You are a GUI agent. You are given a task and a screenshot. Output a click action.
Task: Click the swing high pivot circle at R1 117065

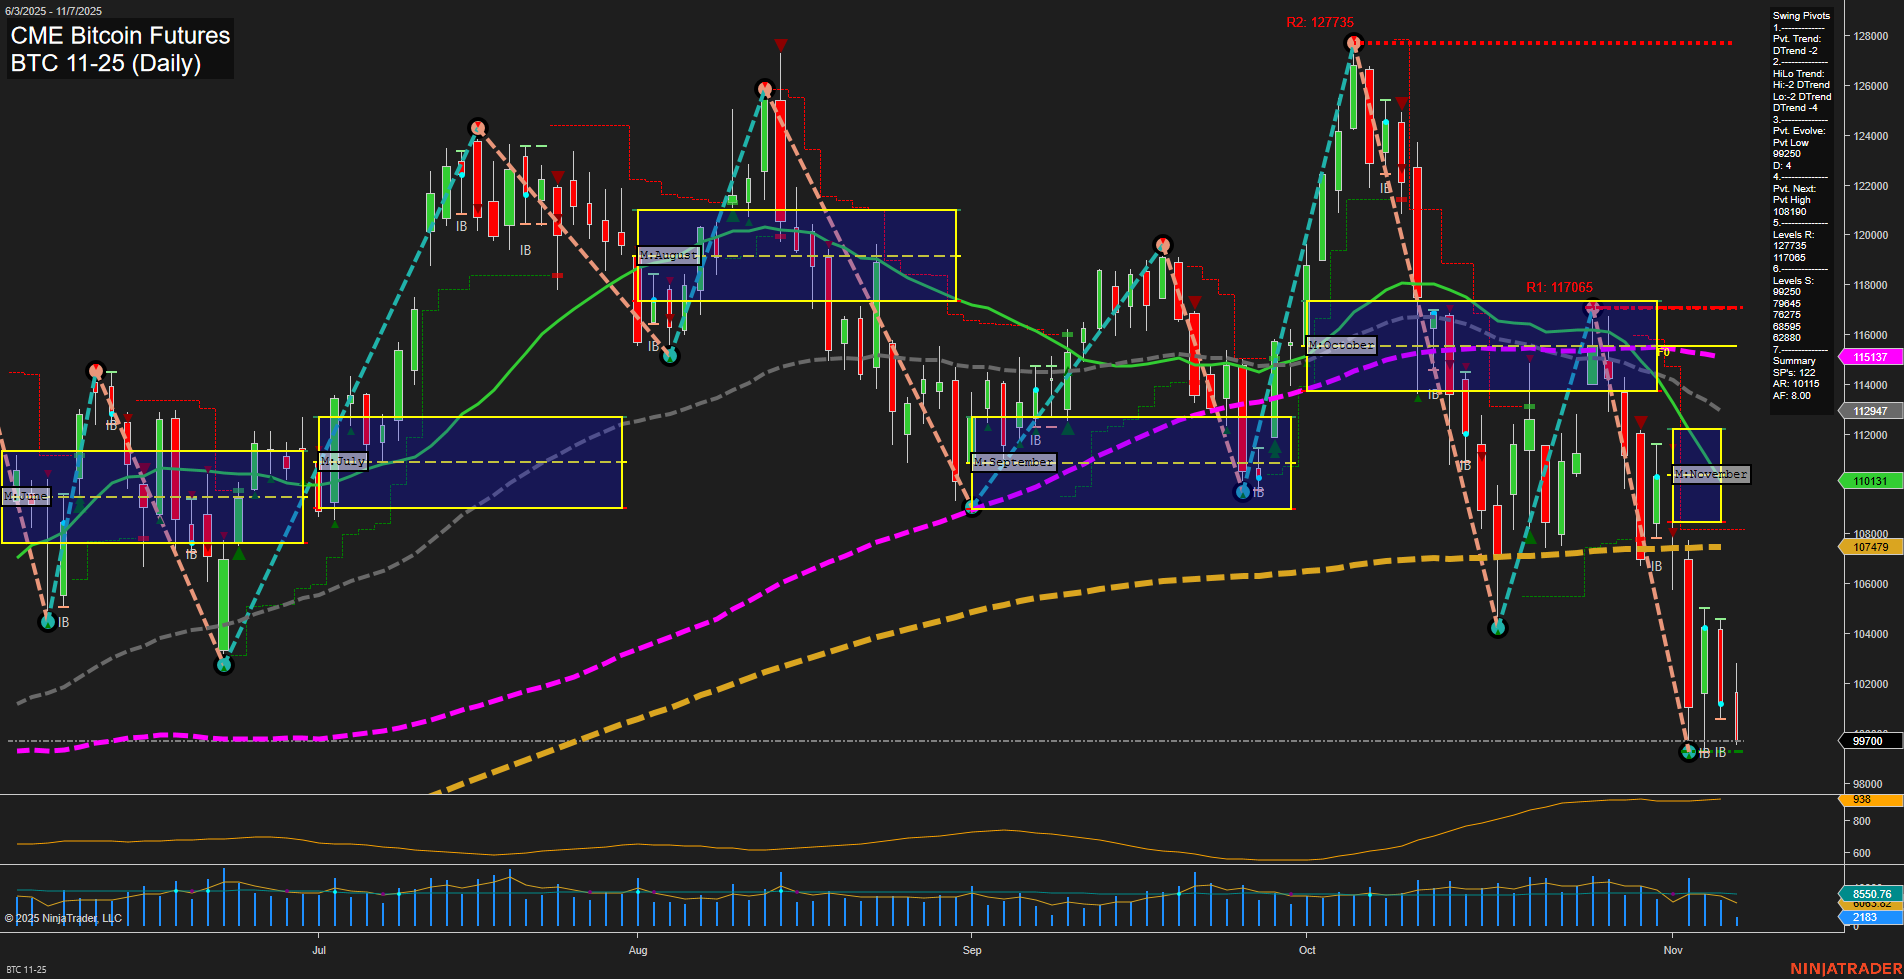tap(1593, 308)
